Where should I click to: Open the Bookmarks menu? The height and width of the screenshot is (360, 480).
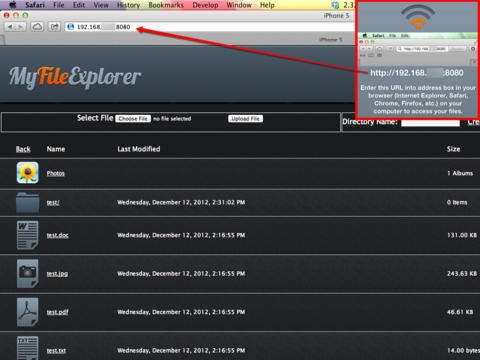[x=166, y=5]
